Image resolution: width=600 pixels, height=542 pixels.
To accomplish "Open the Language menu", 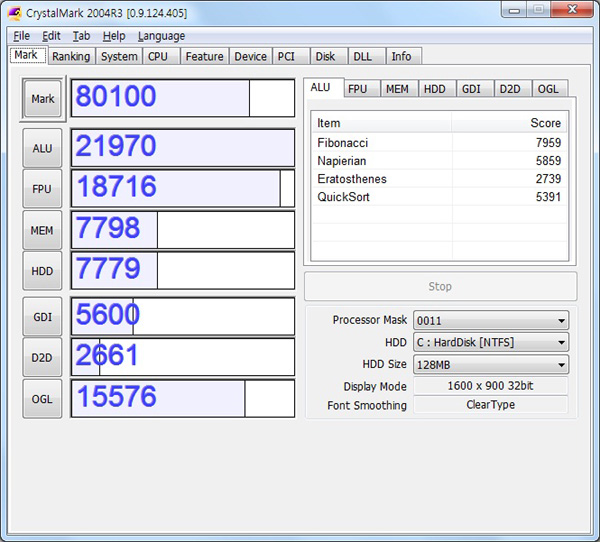I will [x=161, y=36].
